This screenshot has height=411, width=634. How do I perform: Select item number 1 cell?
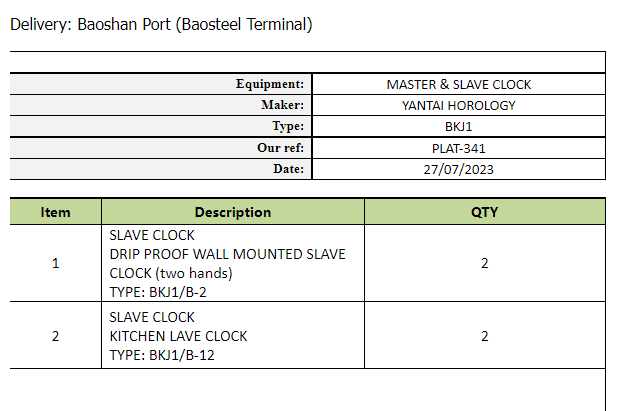coord(55,263)
